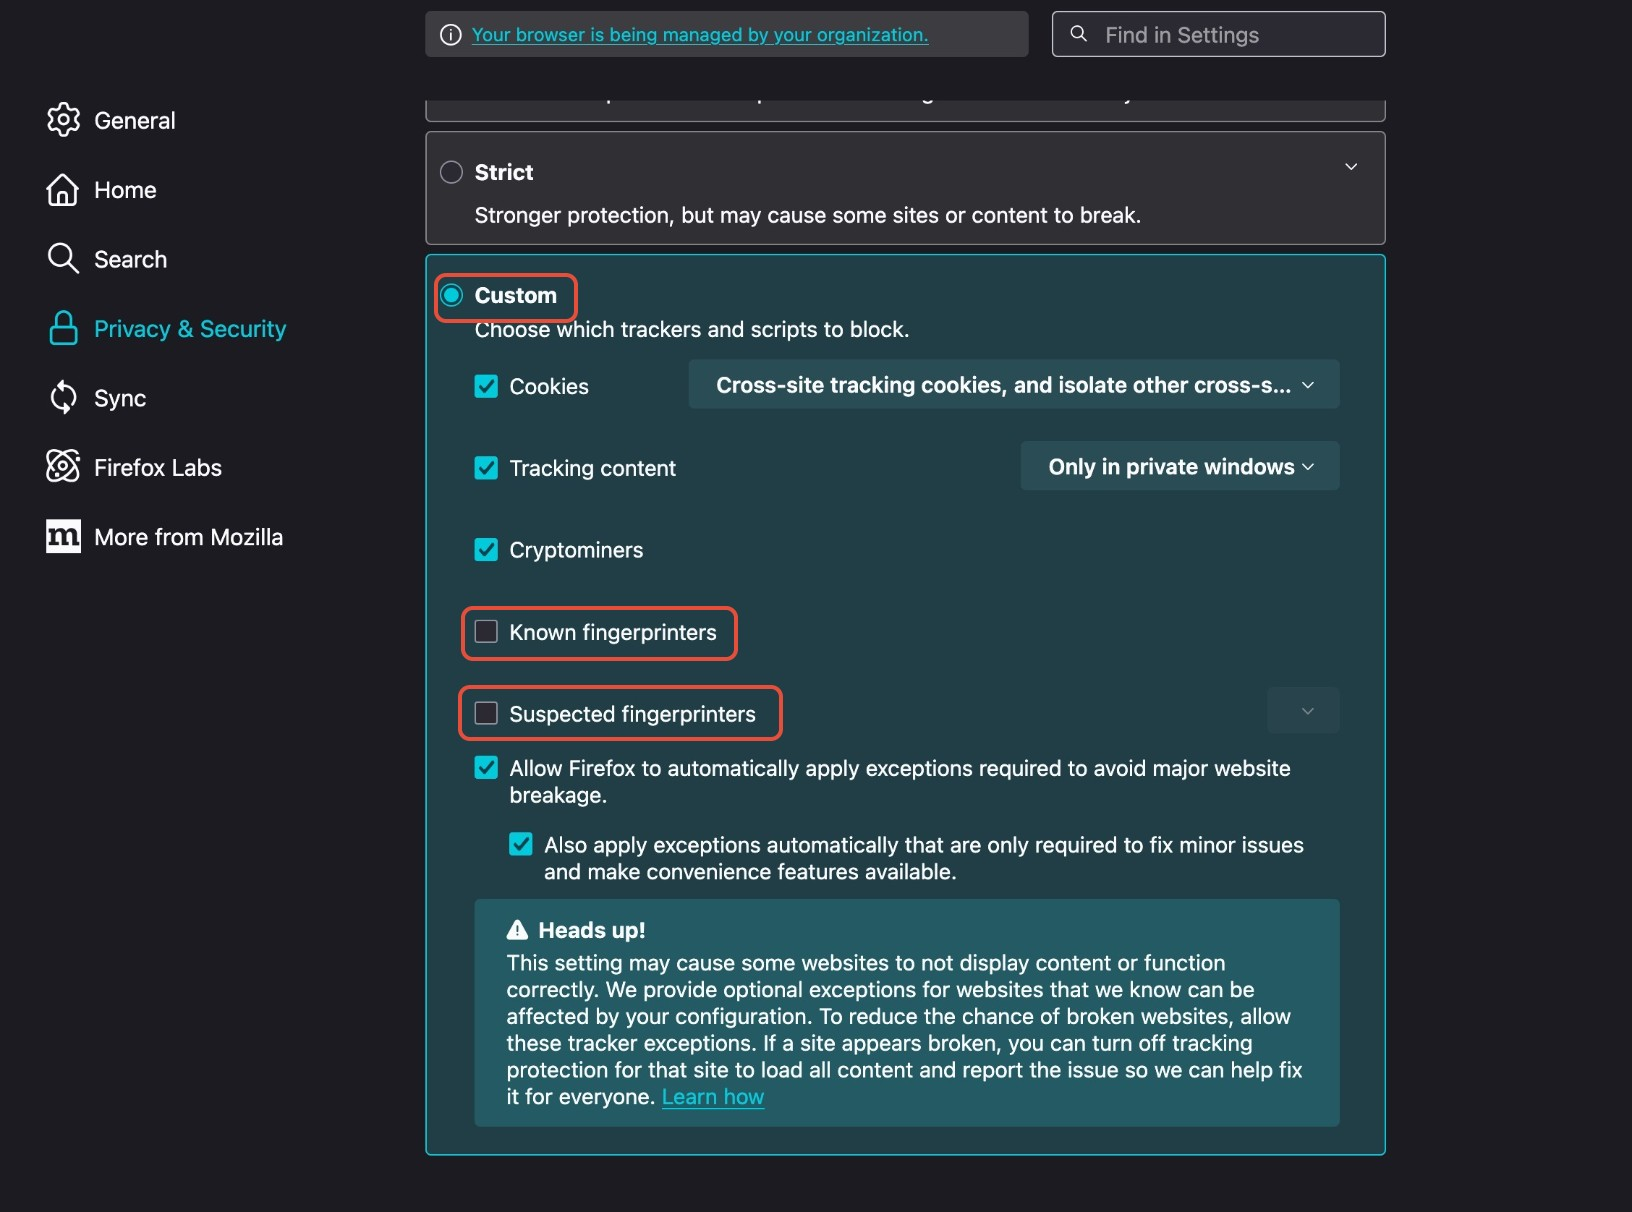
Task: Go to the Sync settings section
Action: [120, 399]
